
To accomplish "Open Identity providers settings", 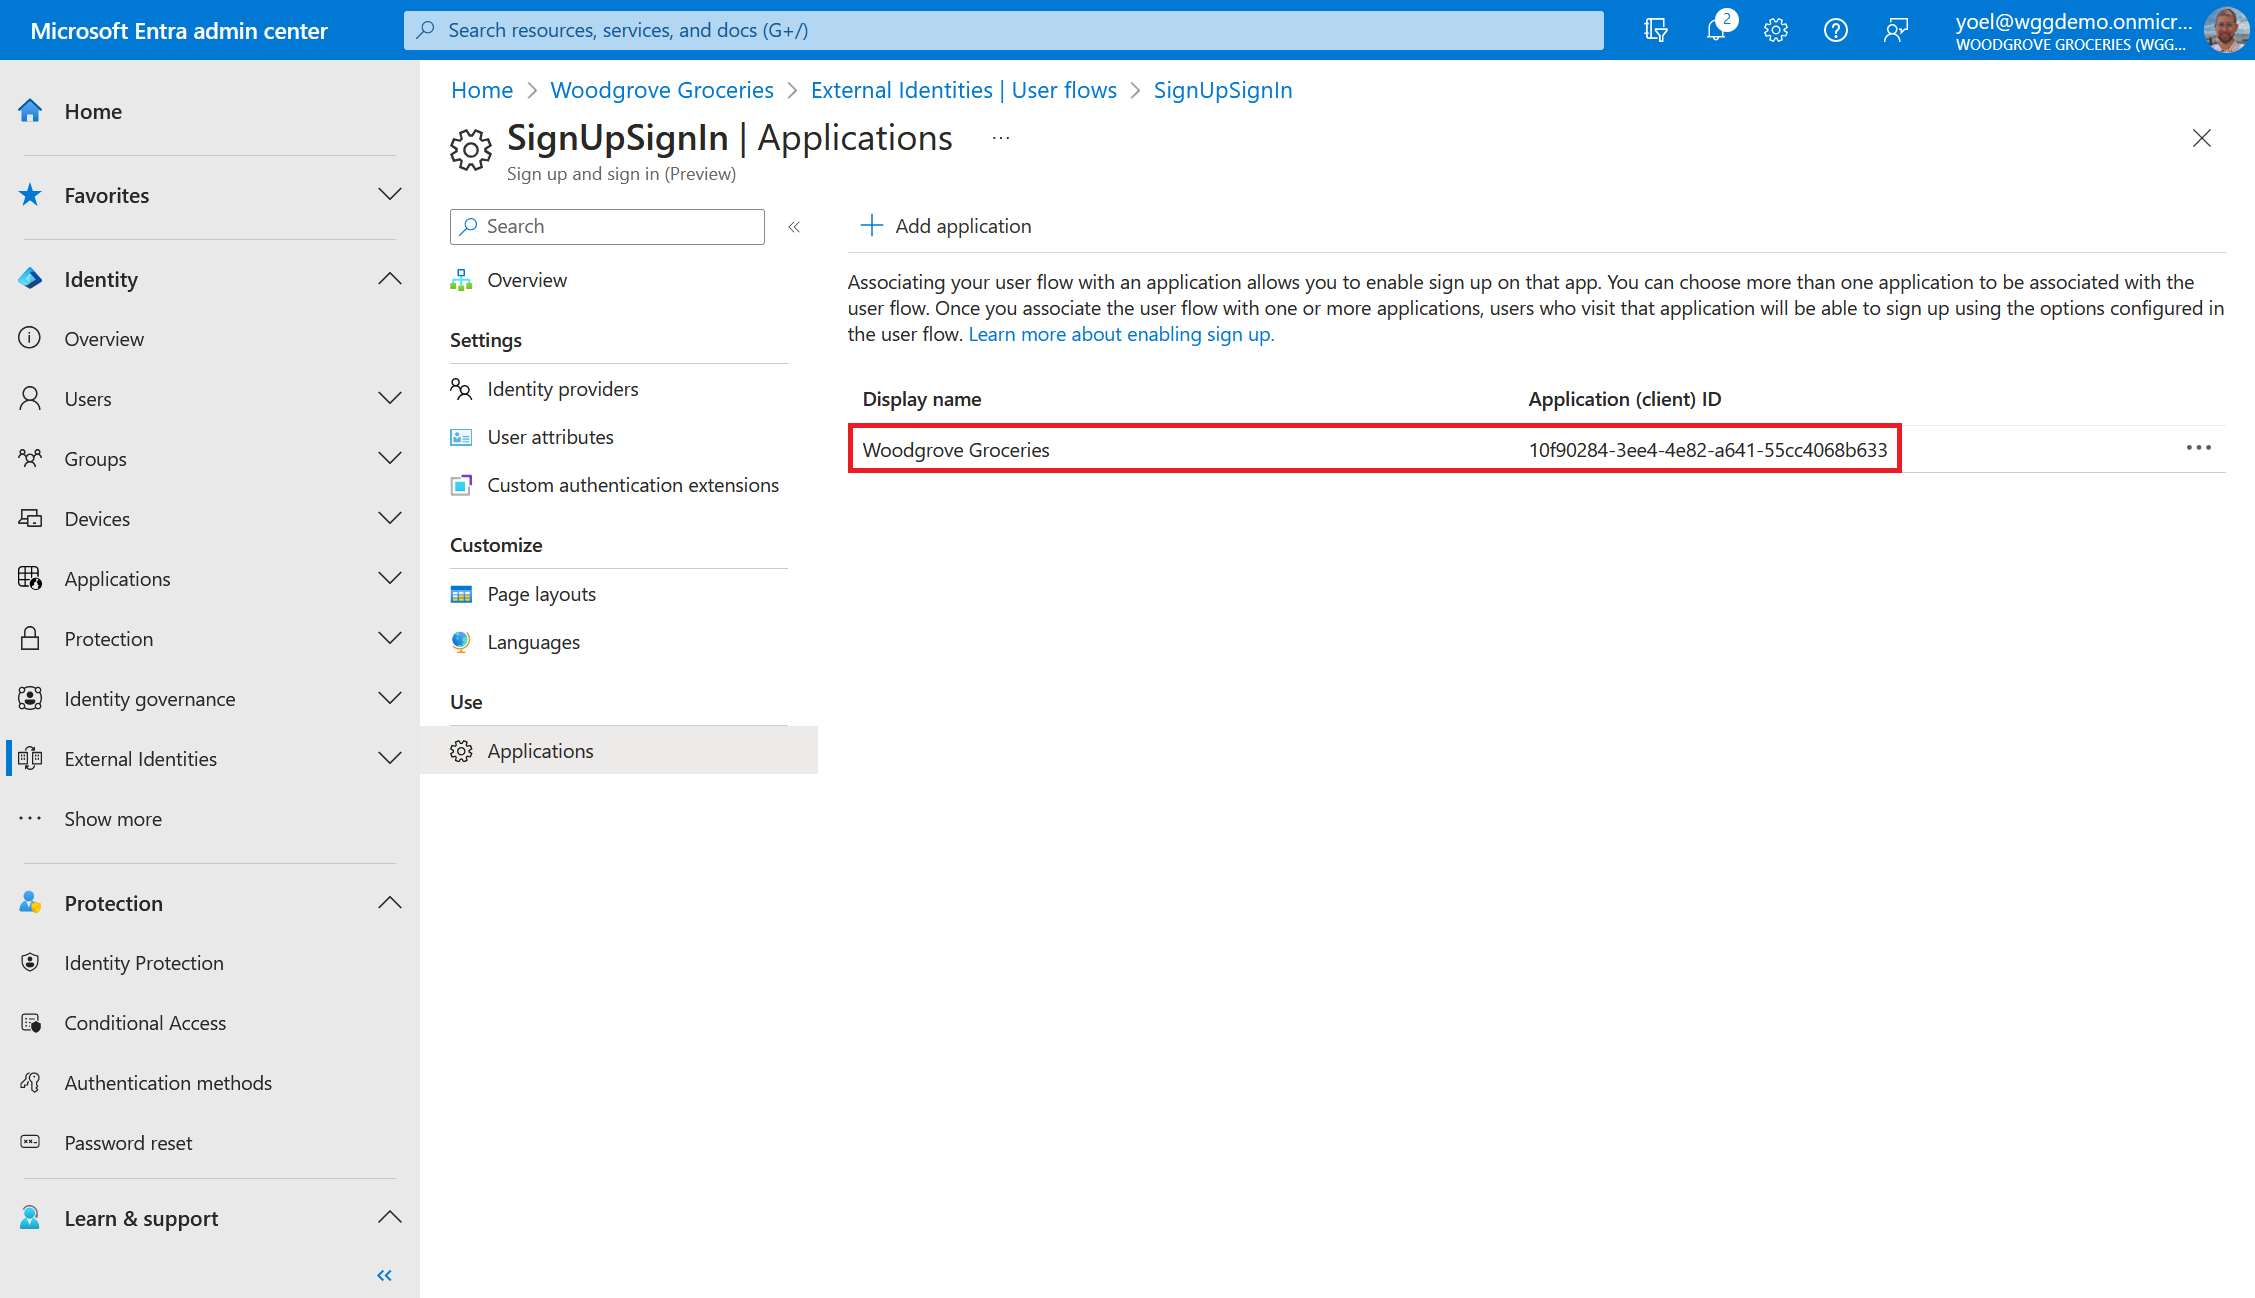I will click(x=562, y=389).
